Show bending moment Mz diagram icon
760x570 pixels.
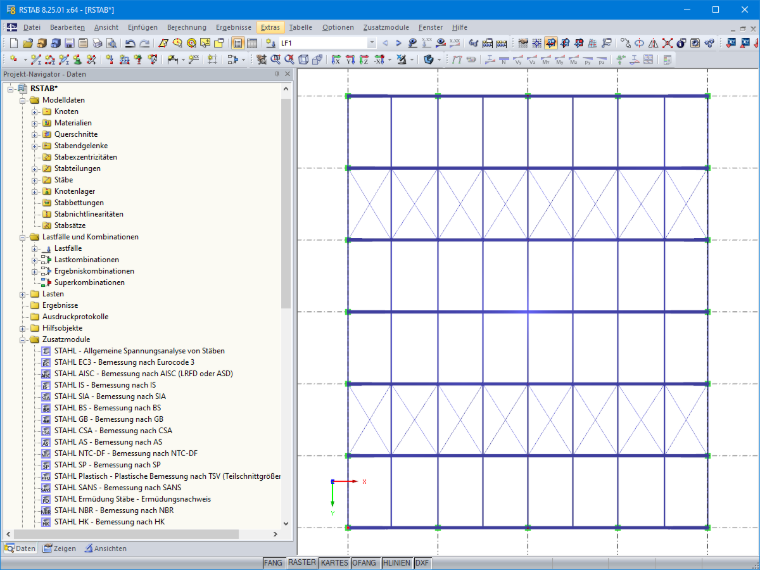pyautogui.click(x=574, y=60)
